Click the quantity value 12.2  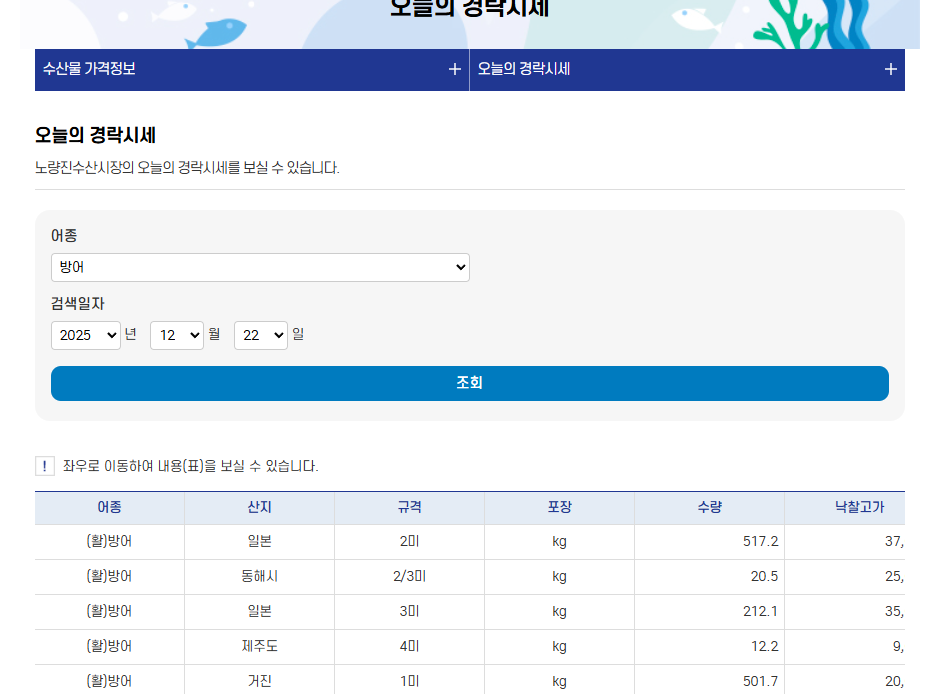pyautogui.click(x=765, y=646)
